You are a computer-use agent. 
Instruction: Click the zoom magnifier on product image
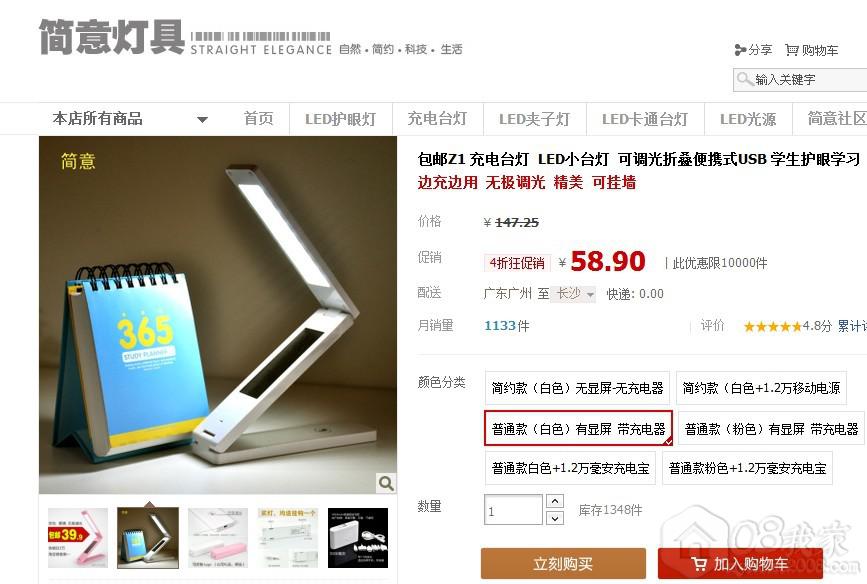pos(385,483)
